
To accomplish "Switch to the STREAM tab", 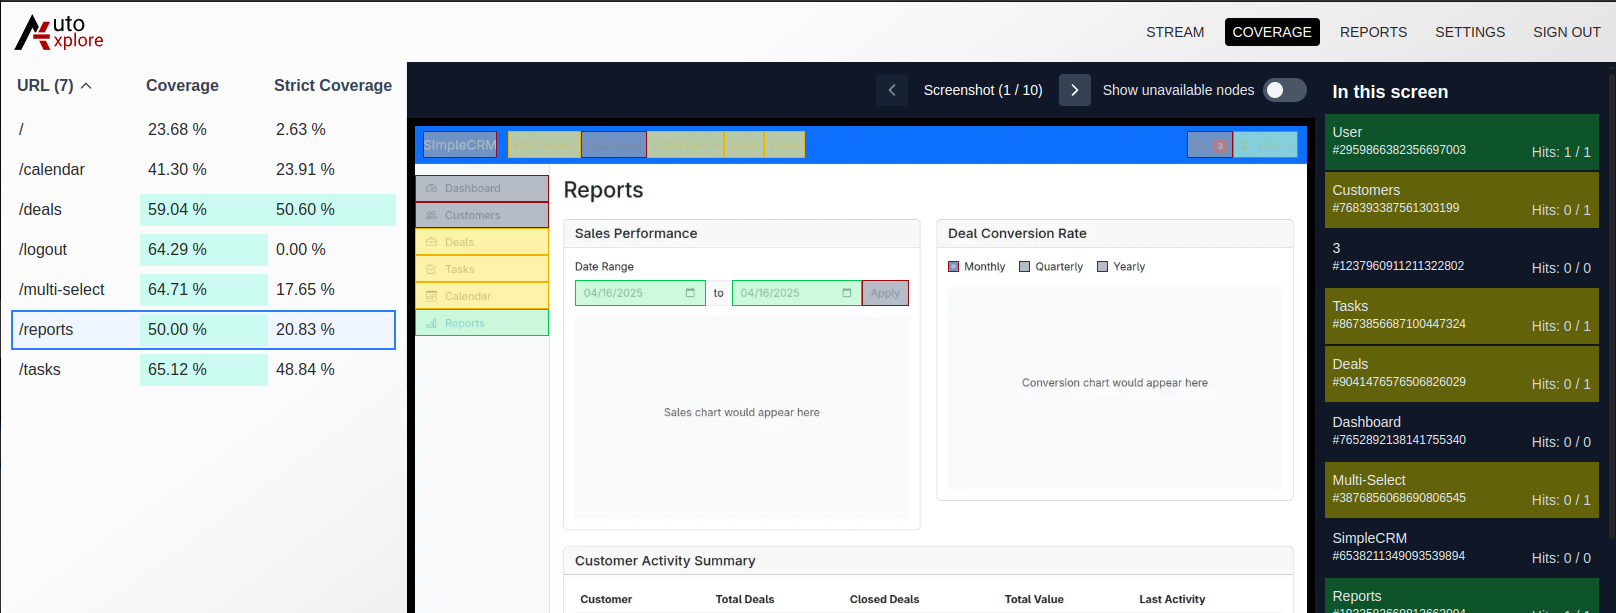I will 1175,32.
